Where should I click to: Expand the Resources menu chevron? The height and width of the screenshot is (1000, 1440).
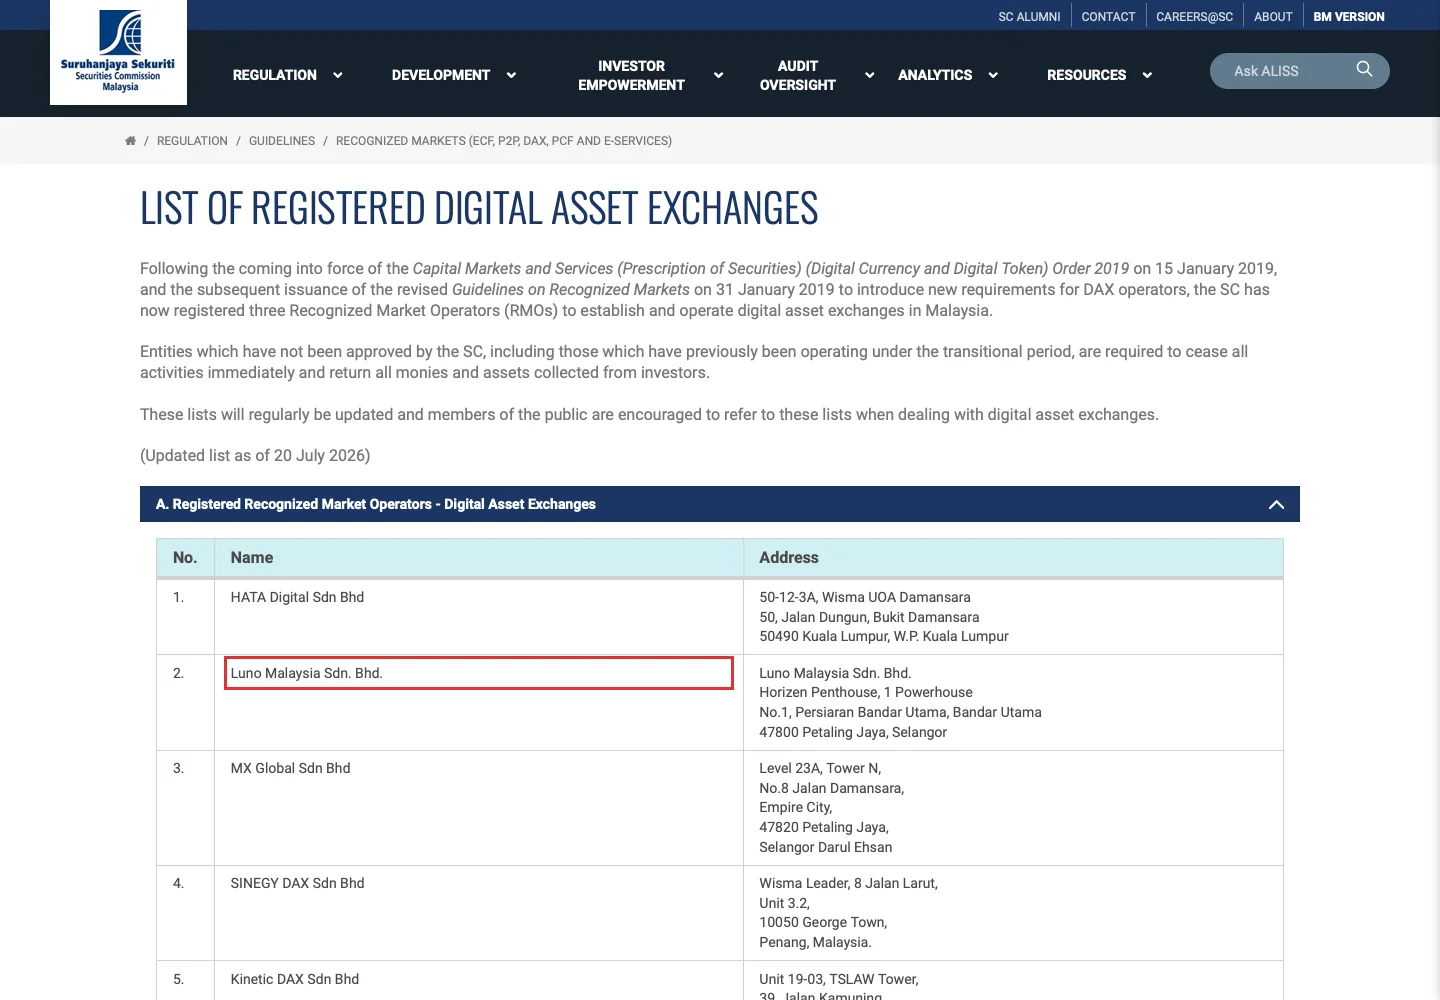[x=1147, y=75]
